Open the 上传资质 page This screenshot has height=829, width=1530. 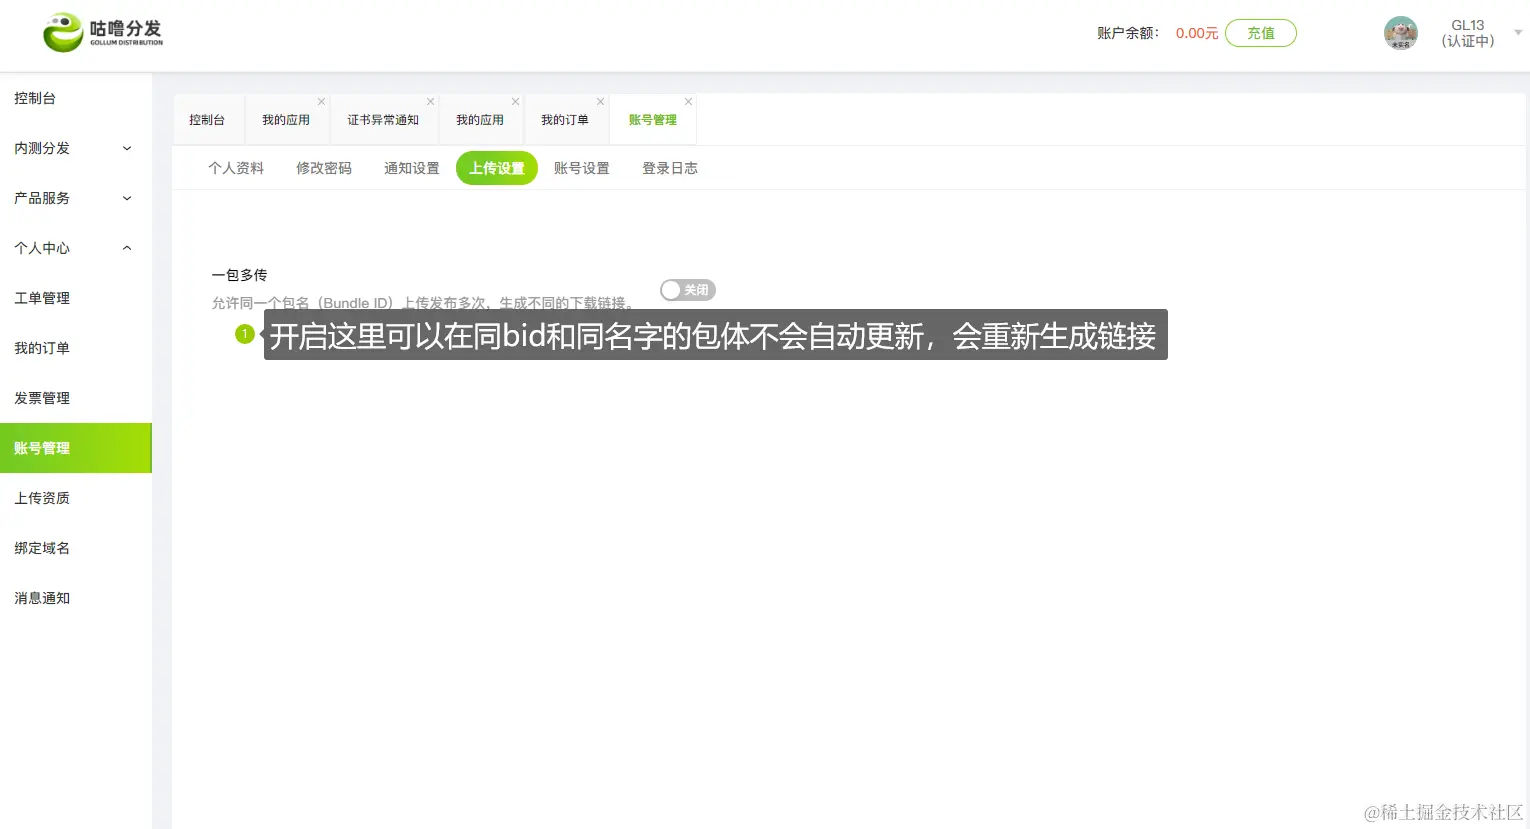tap(42, 497)
